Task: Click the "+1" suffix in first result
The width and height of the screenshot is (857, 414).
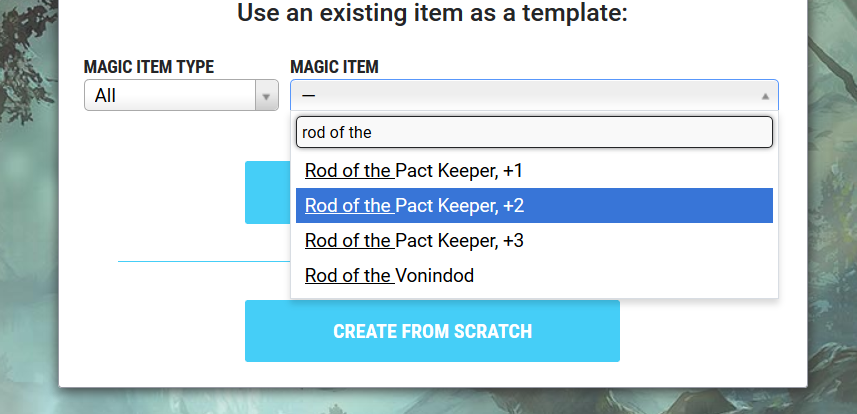Action: [x=513, y=171]
